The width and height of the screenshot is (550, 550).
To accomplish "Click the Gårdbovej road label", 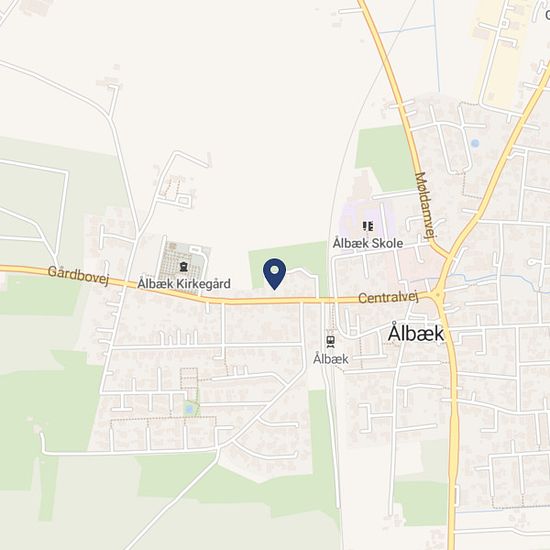I will 79,275.
